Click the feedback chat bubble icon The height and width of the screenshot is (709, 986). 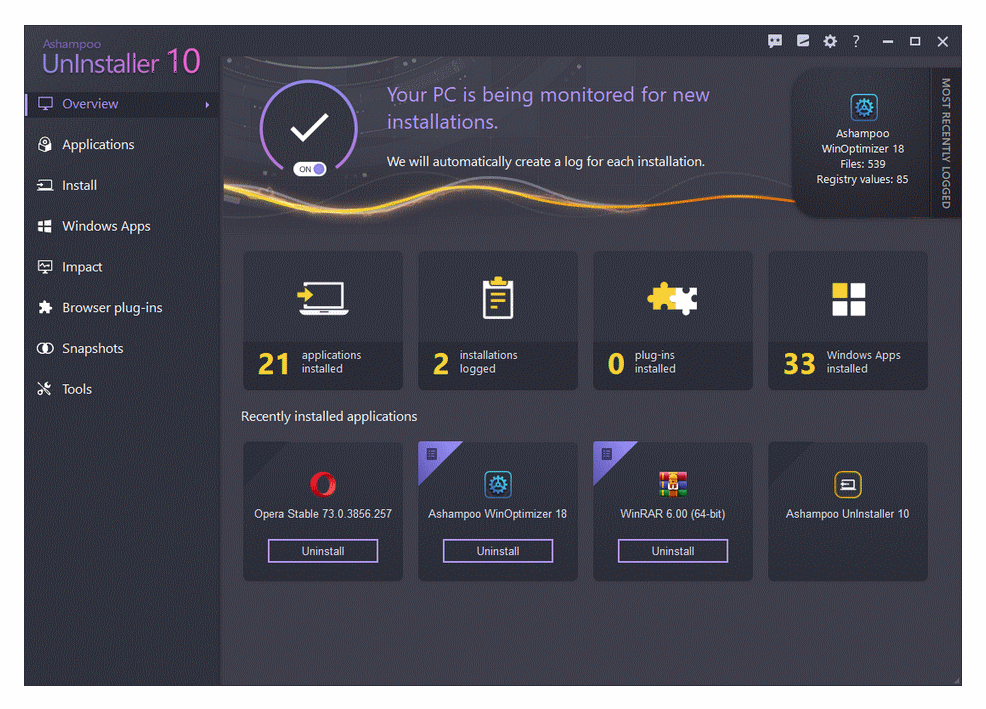click(x=775, y=42)
